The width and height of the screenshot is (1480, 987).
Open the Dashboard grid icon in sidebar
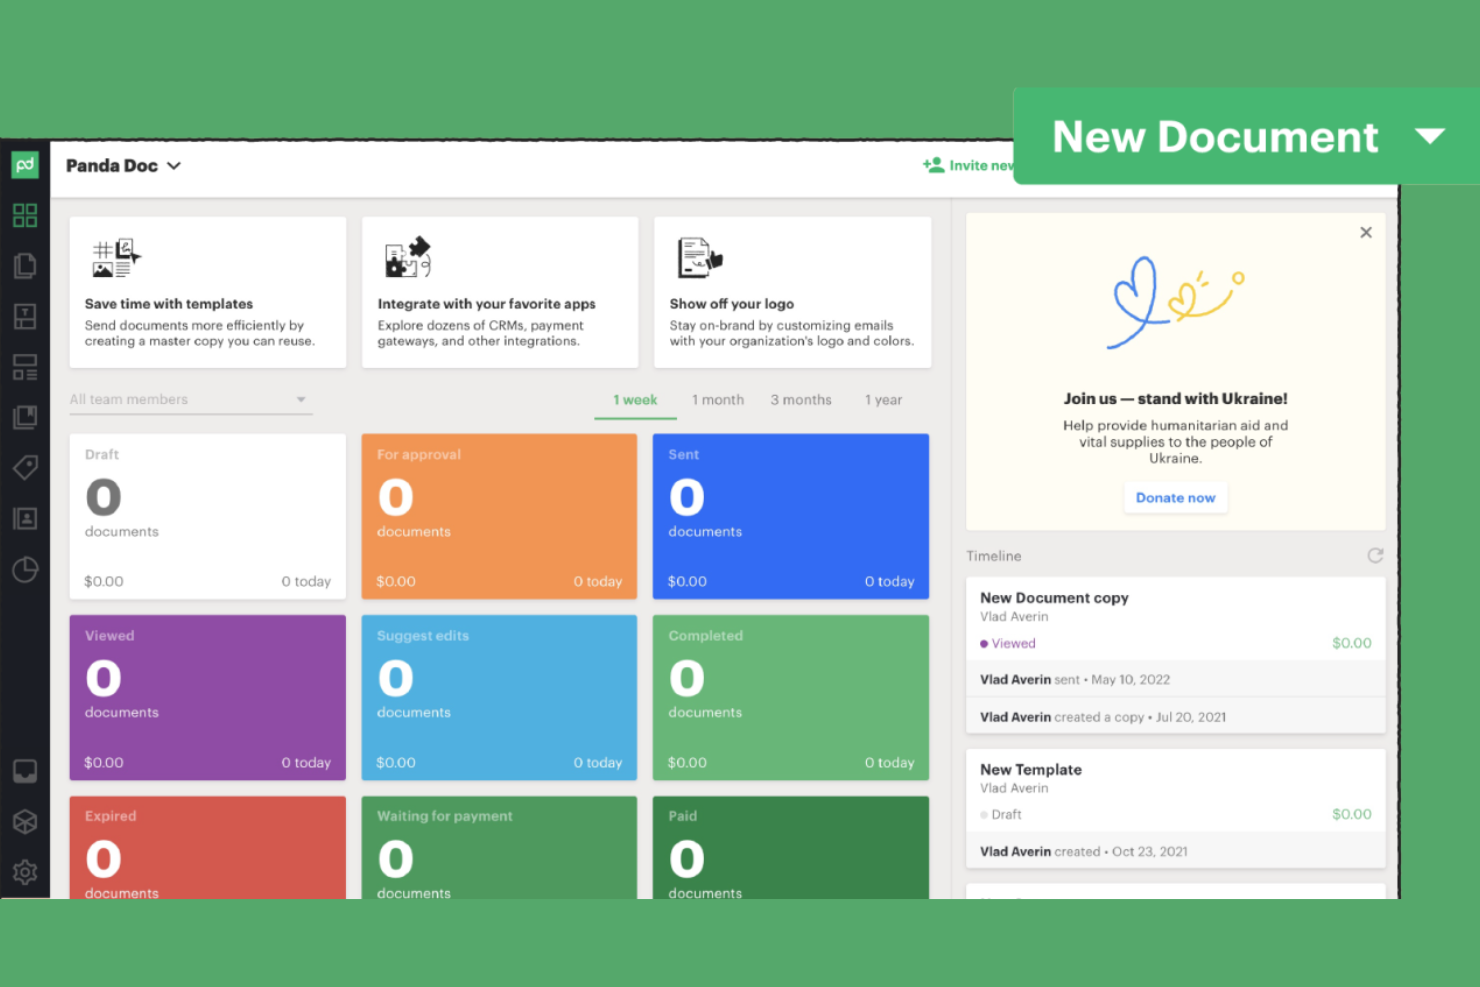[25, 215]
